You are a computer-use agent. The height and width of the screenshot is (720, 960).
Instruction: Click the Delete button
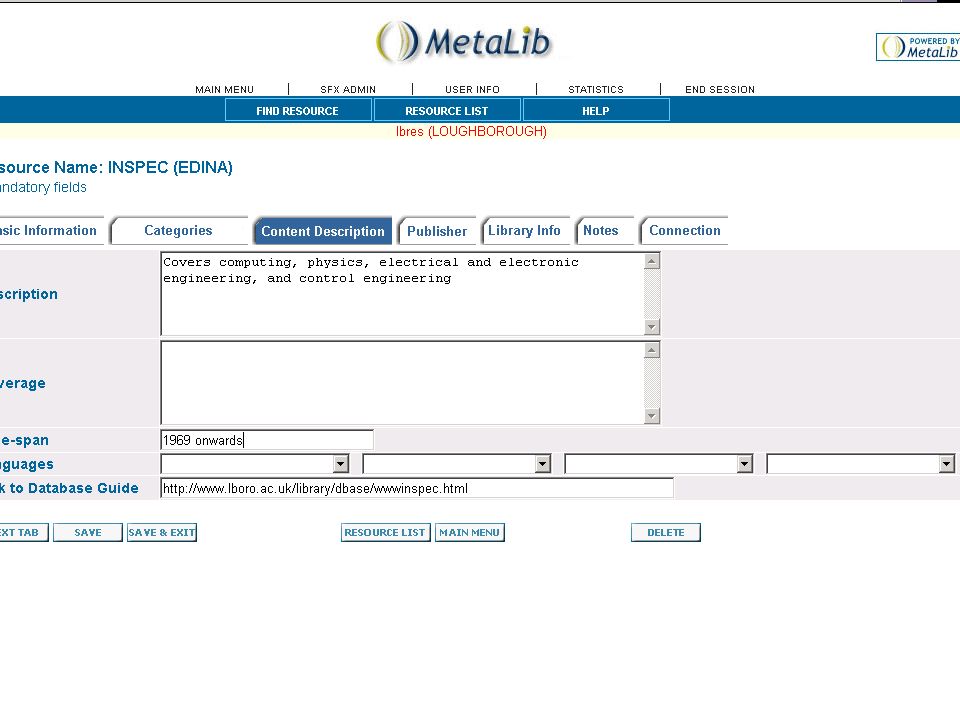[x=666, y=533]
